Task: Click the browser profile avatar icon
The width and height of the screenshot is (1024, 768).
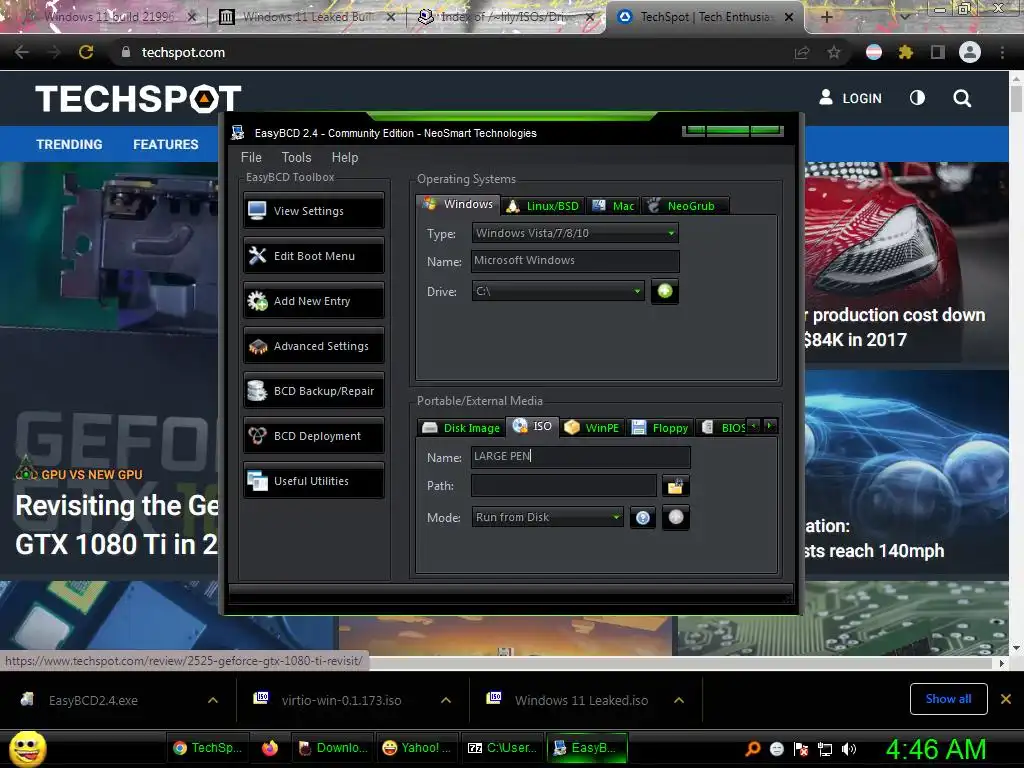Action: tap(970, 52)
